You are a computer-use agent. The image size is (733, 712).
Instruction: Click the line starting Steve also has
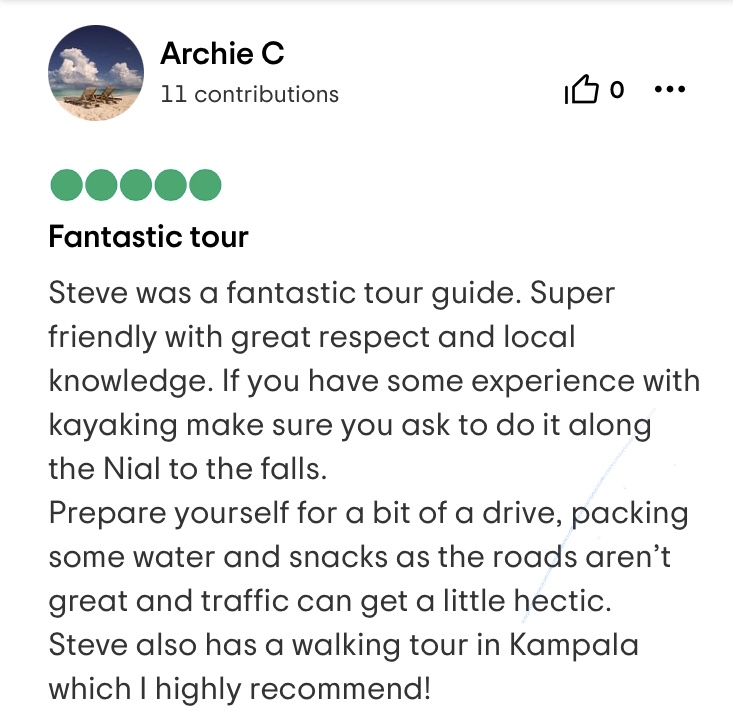tap(343, 646)
